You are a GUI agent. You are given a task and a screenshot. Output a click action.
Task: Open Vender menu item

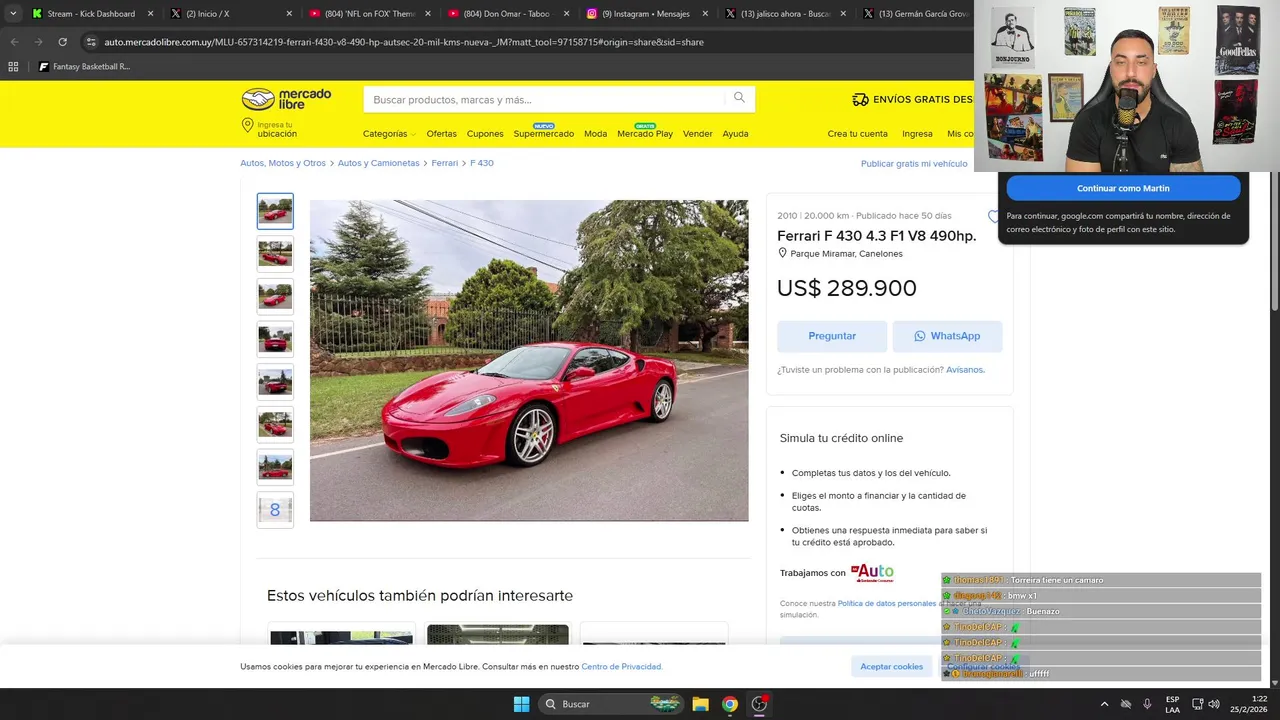698,134
